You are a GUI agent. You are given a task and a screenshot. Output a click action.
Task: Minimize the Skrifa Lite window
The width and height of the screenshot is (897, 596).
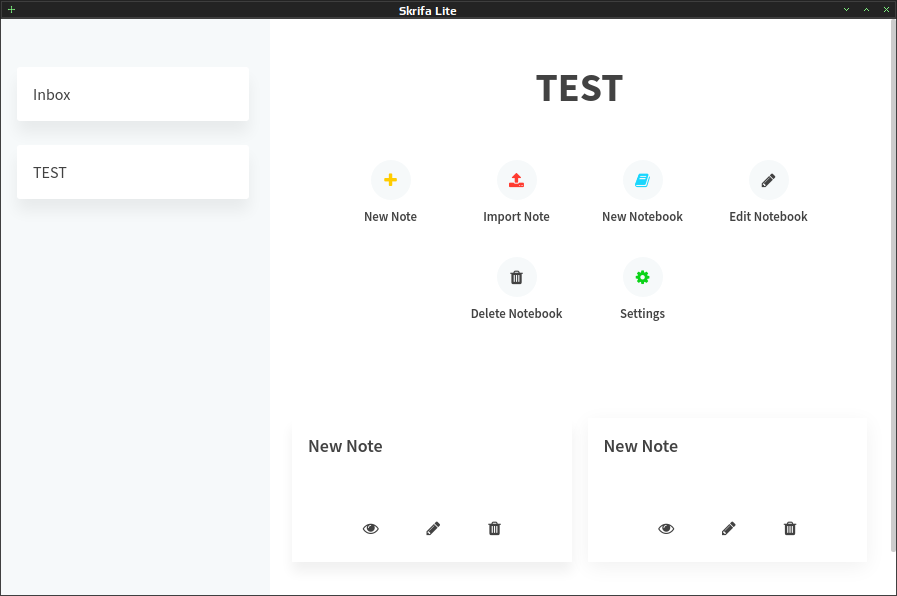click(847, 10)
